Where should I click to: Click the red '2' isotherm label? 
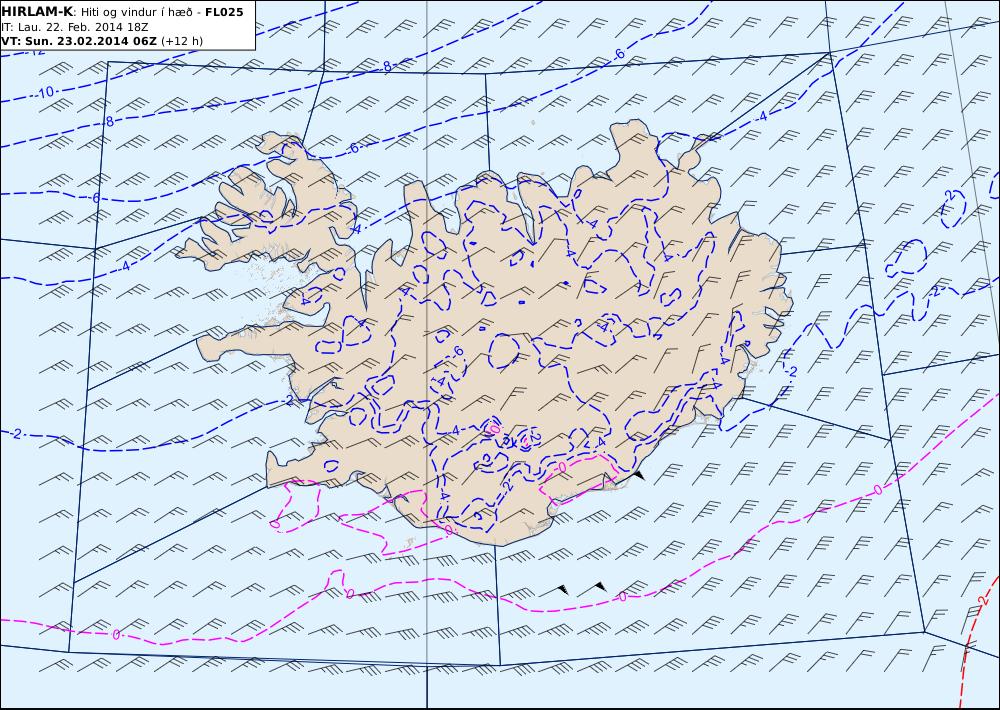pyautogui.click(x=983, y=601)
